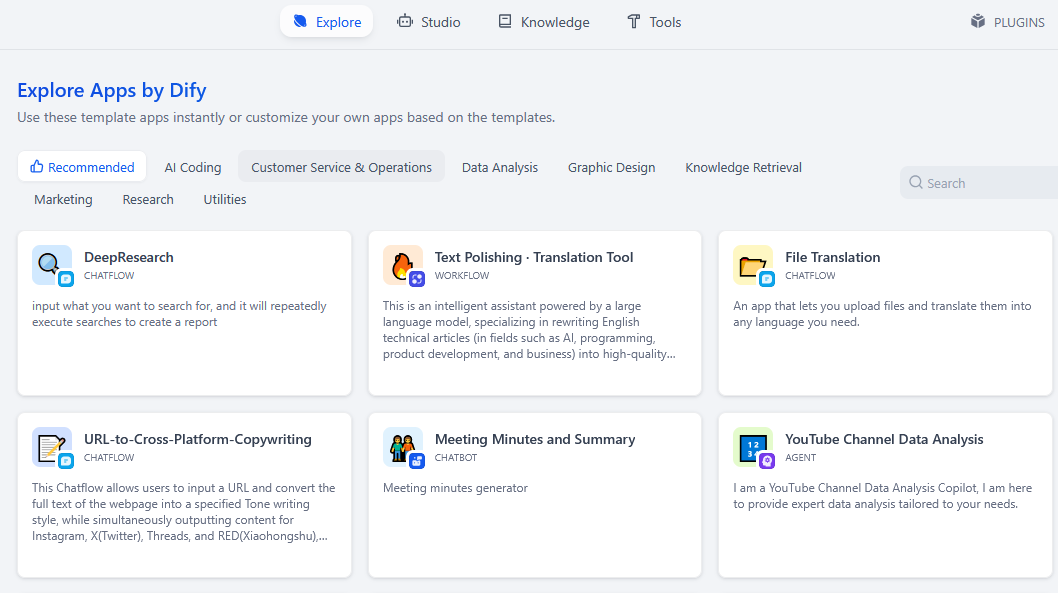Switch to the Studio tab
This screenshot has width=1058, height=593.
pyautogui.click(x=429, y=22)
